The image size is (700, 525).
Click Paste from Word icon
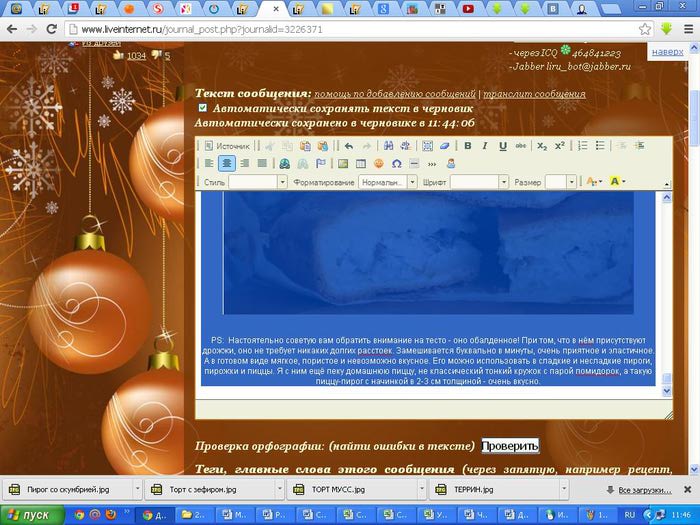click(x=322, y=146)
